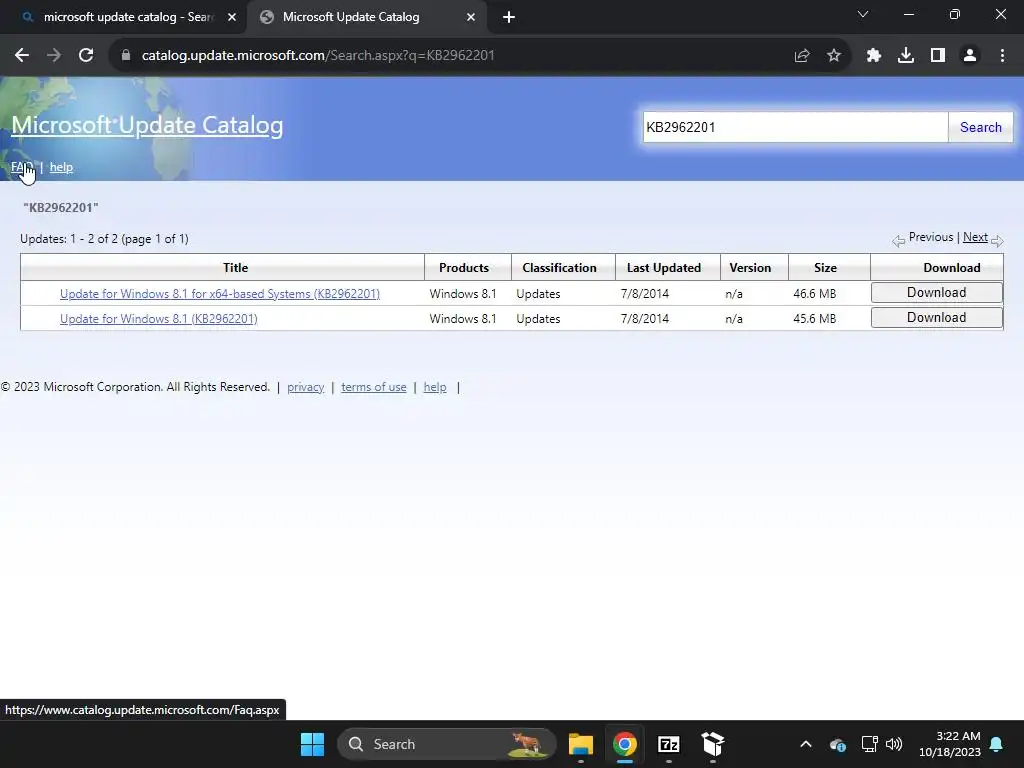Open the terms of use footer link
Viewport: 1024px width, 768px height.
tap(374, 387)
